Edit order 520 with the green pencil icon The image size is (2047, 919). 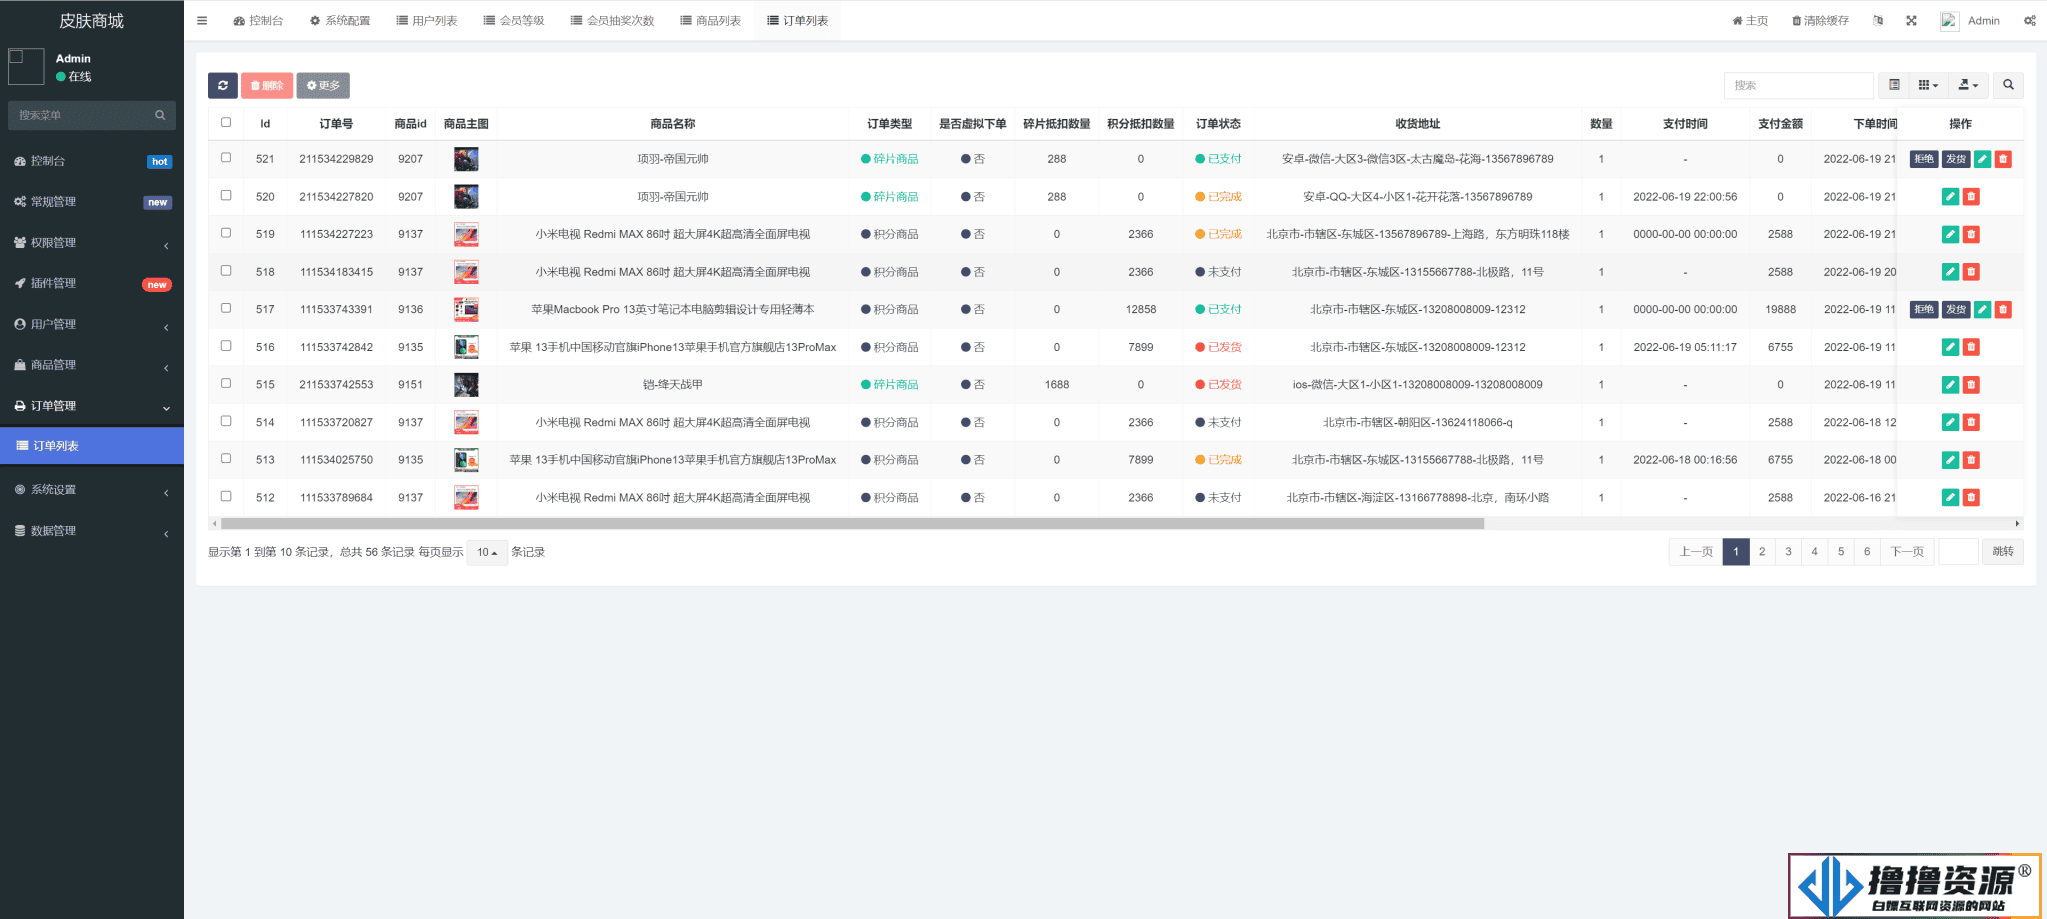point(1950,197)
